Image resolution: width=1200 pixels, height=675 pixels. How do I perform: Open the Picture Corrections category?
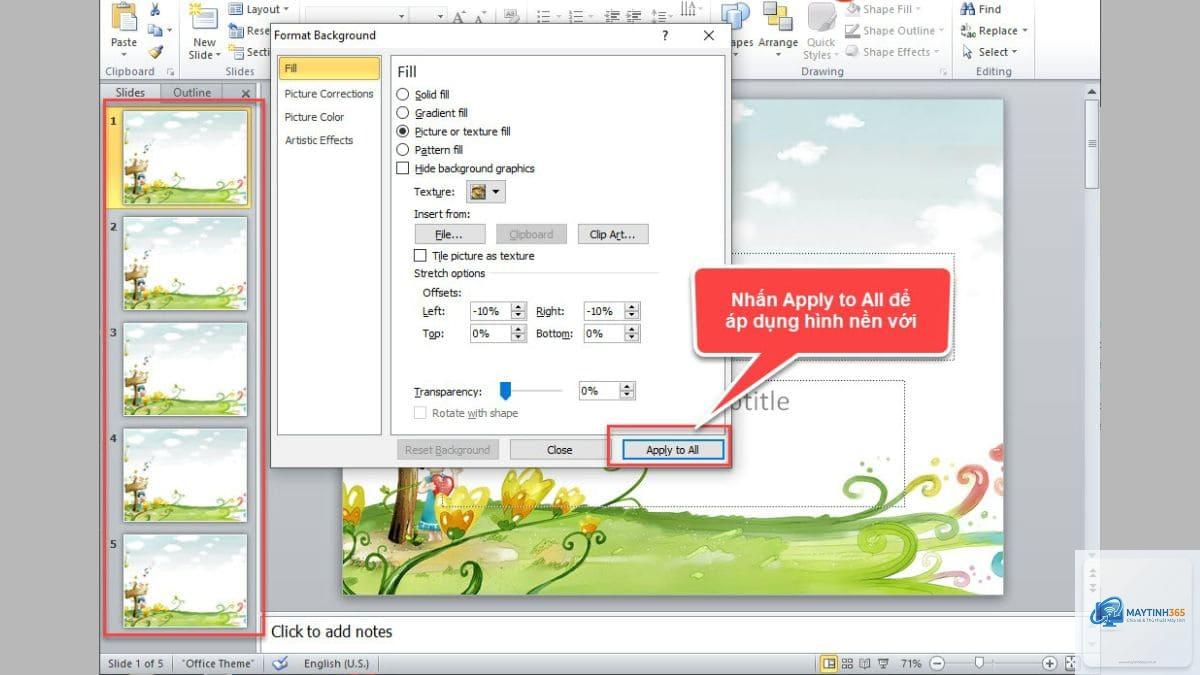click(329, 94)
